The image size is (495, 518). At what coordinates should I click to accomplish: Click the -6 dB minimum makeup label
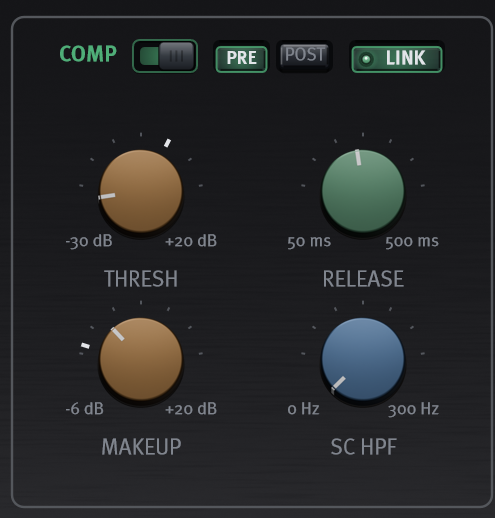pyautogui.click(x=85, y=409)
